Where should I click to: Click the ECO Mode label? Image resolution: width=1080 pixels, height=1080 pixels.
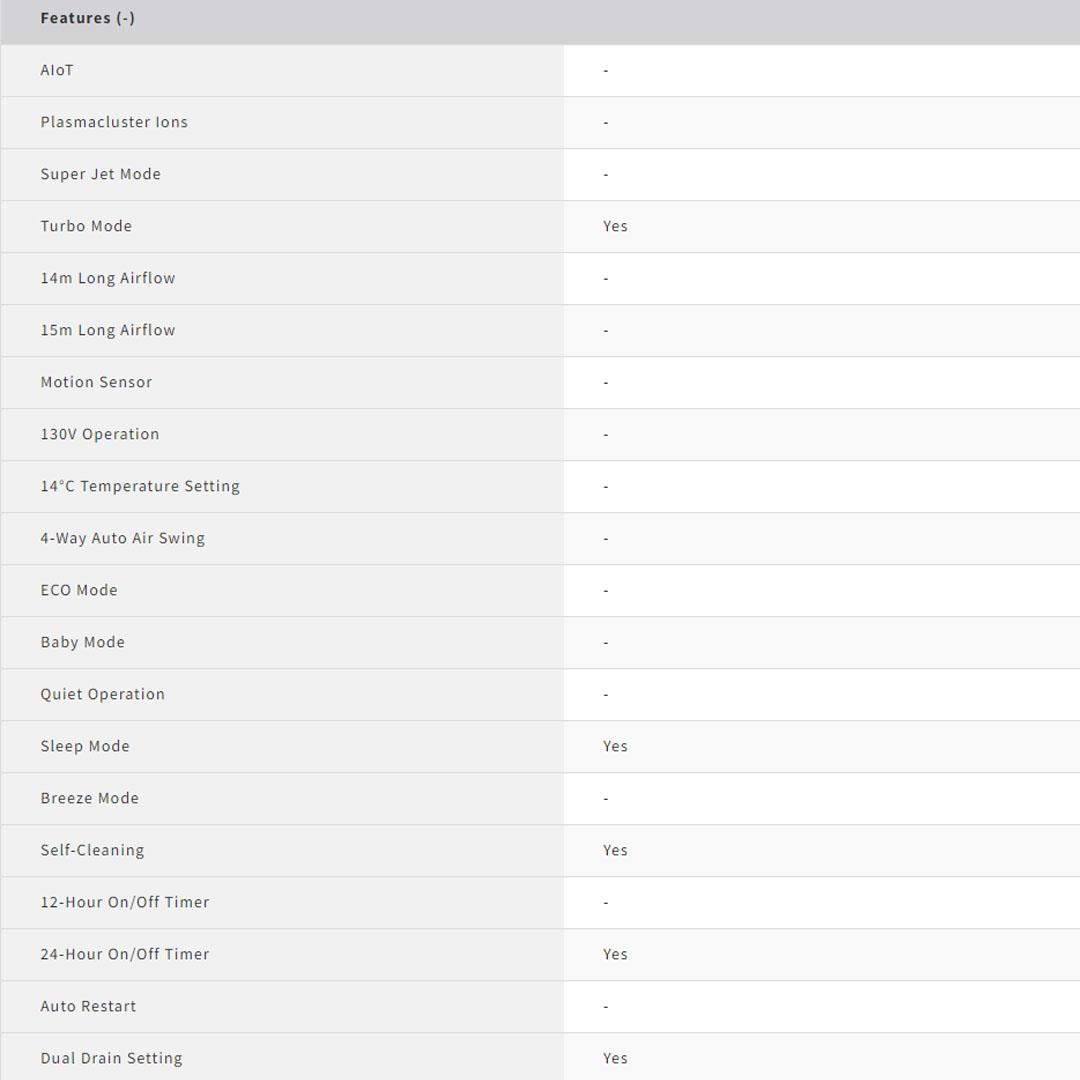pos(79,591)
